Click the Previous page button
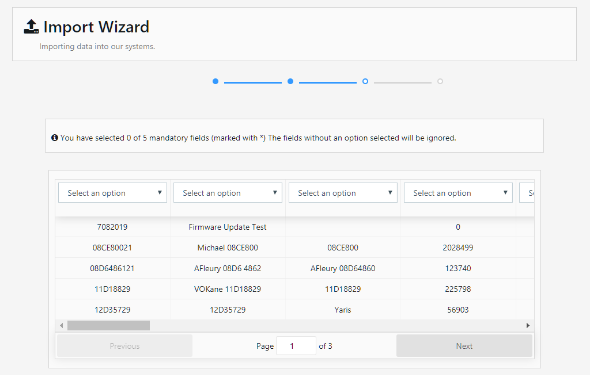The height and width of the screenshot is (377, 590). click(x=125, y=346)
